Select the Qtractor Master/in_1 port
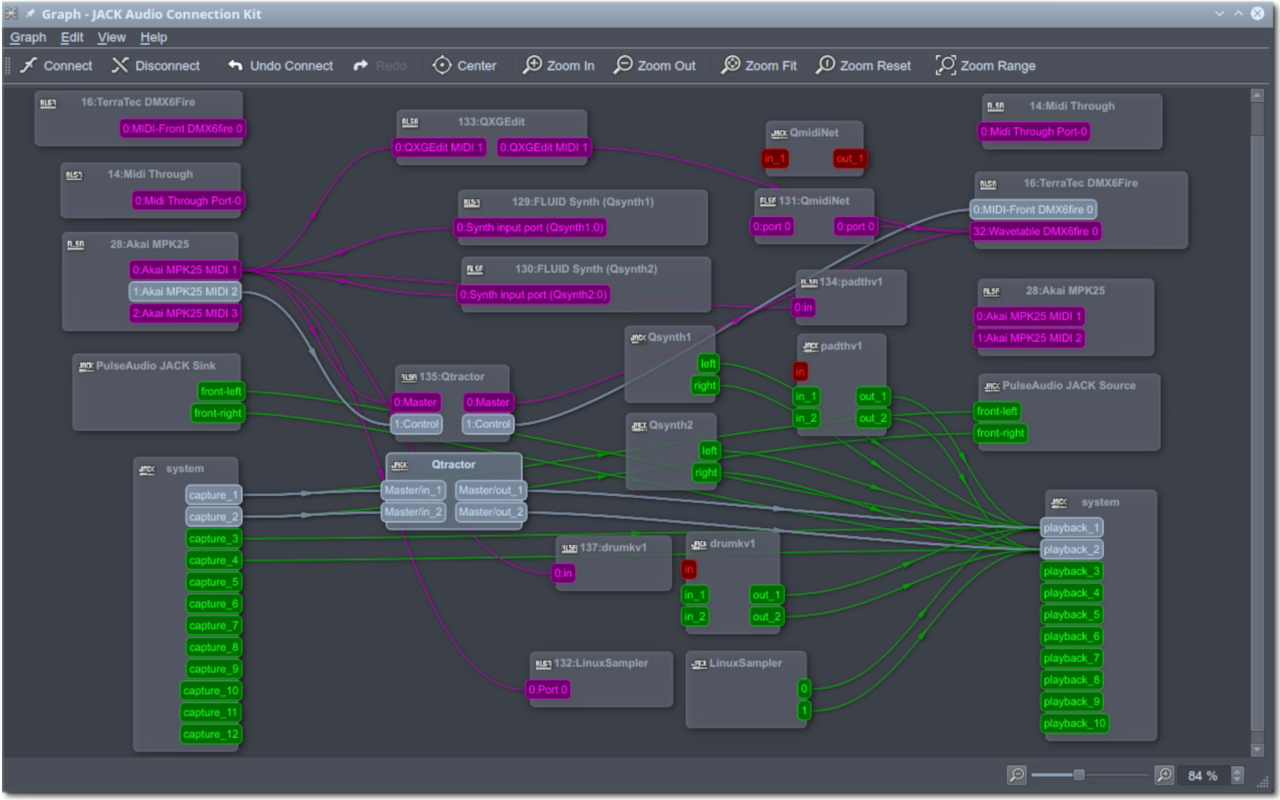This screenshot has height=800, width=1280. point(413,490)
